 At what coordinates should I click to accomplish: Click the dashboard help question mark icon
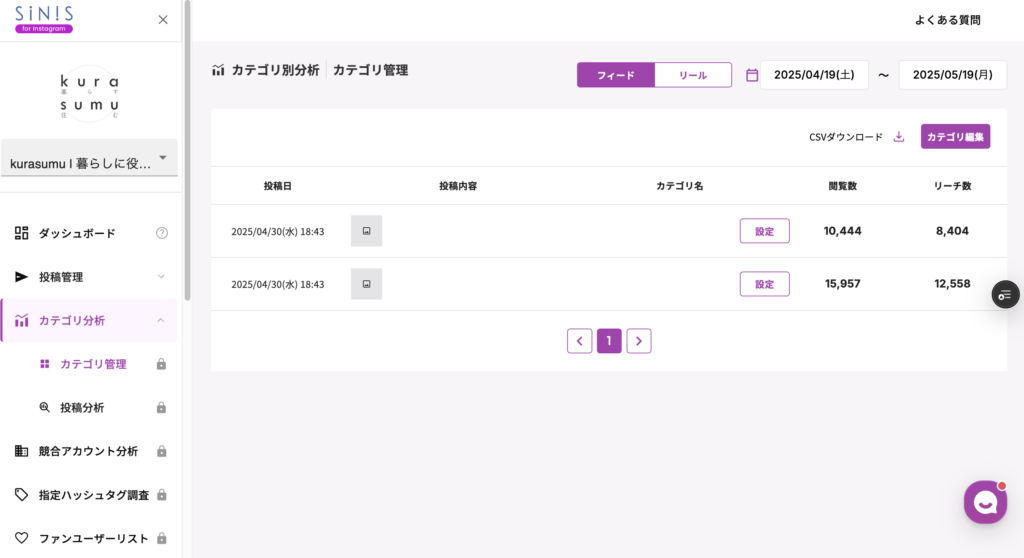click(162, 233)
